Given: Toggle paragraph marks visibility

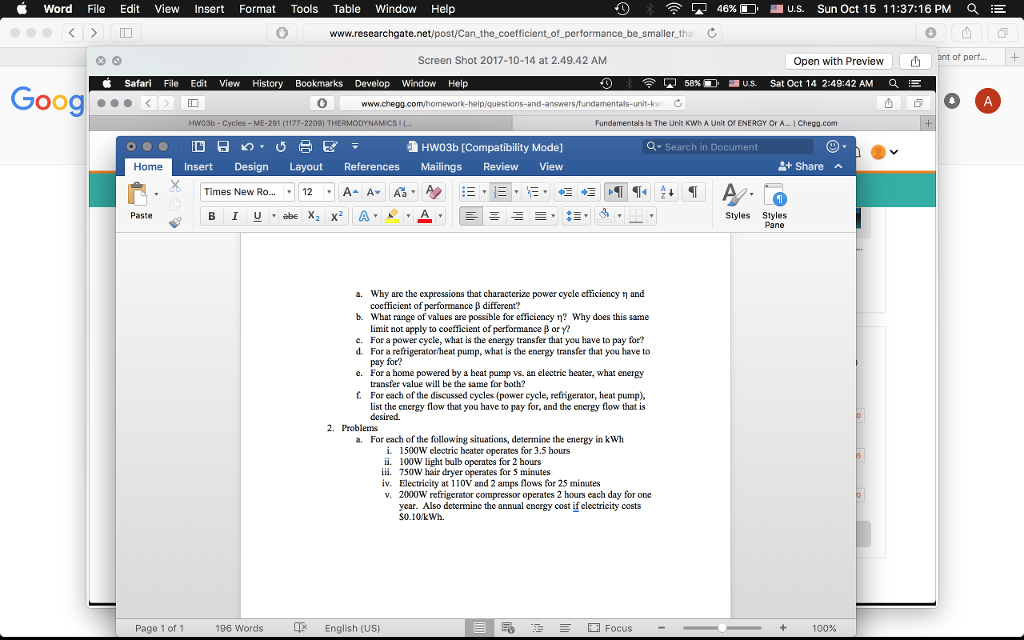Looking at the screenshot, I should click(695, 192).
